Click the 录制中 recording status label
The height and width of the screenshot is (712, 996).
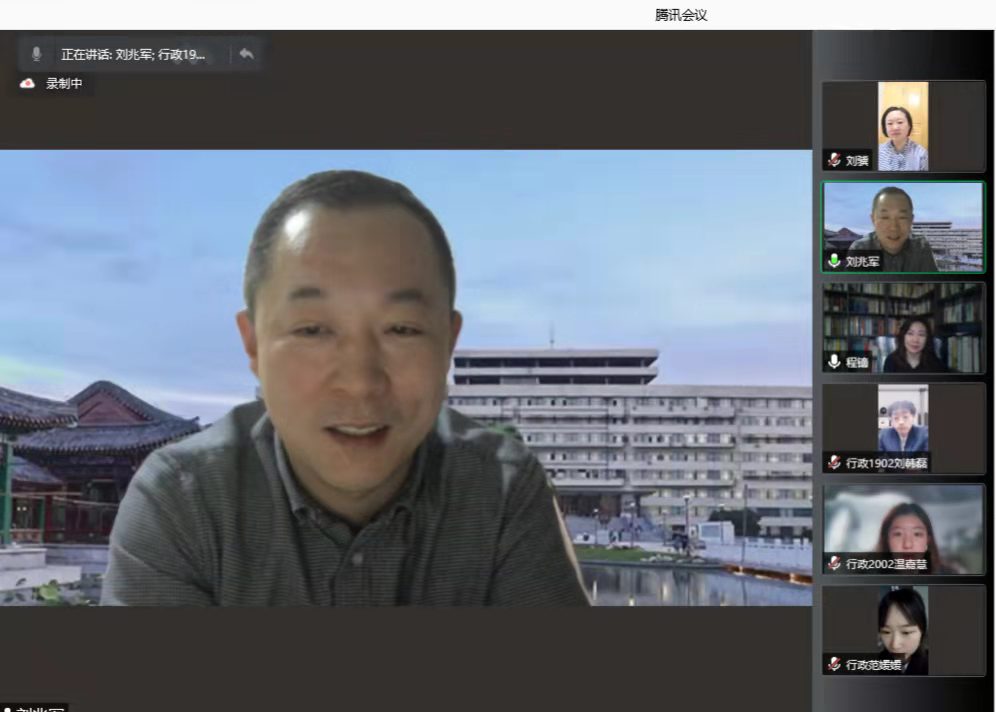point(64,84)
